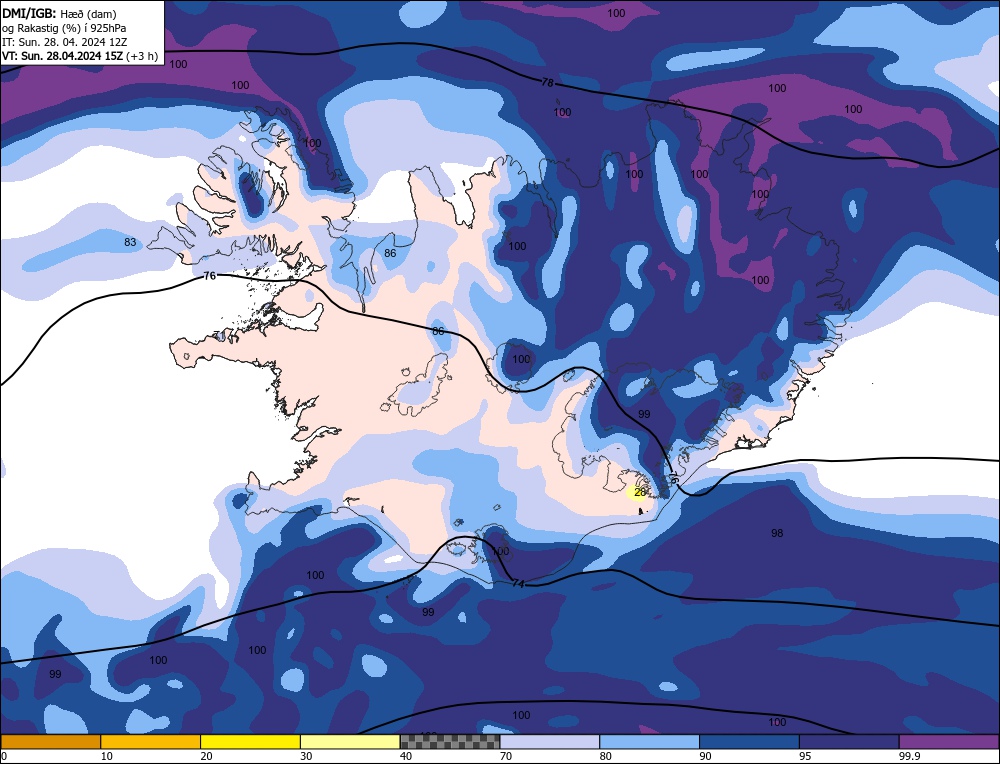This screenshot has height=764, width=1000.
Task: Click the 'VT: Sun. 28.04.2024 15Z' line
Action: (x=62, y=56)
